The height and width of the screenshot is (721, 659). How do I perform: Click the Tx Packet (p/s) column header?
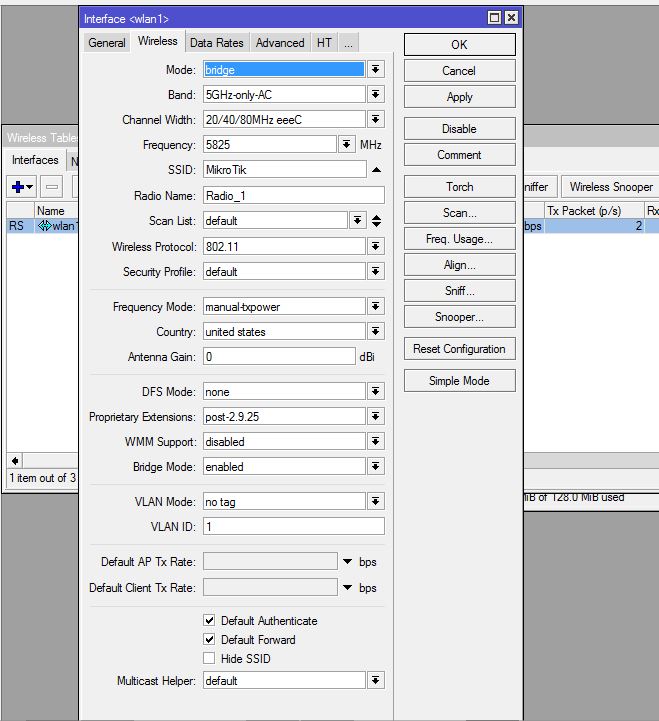[x=594, y=211]
